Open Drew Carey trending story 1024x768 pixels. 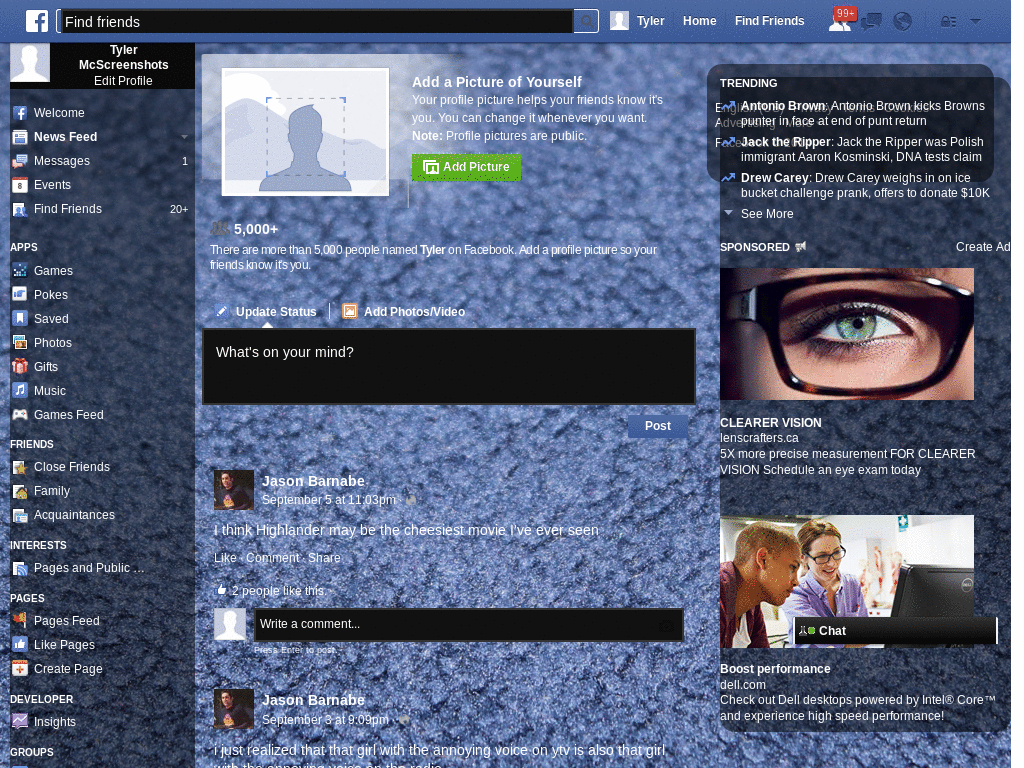[x=865, y=185]
